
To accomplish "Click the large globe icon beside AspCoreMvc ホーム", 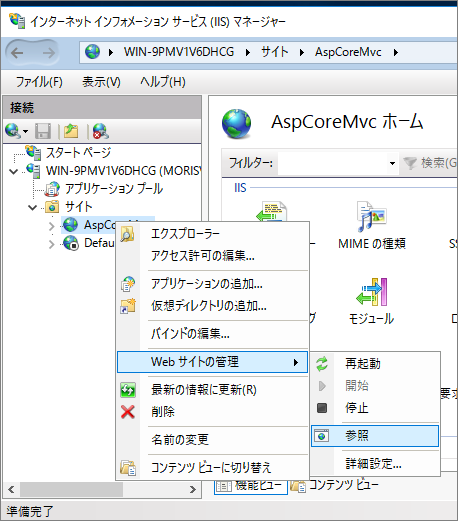I will click(237, 123).
